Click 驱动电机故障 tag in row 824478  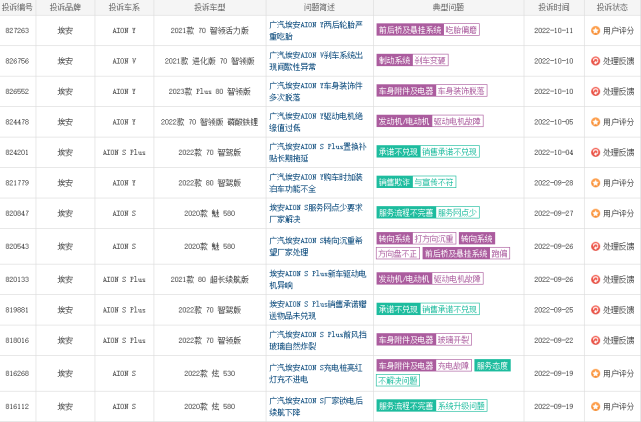[x=457, y=121]
